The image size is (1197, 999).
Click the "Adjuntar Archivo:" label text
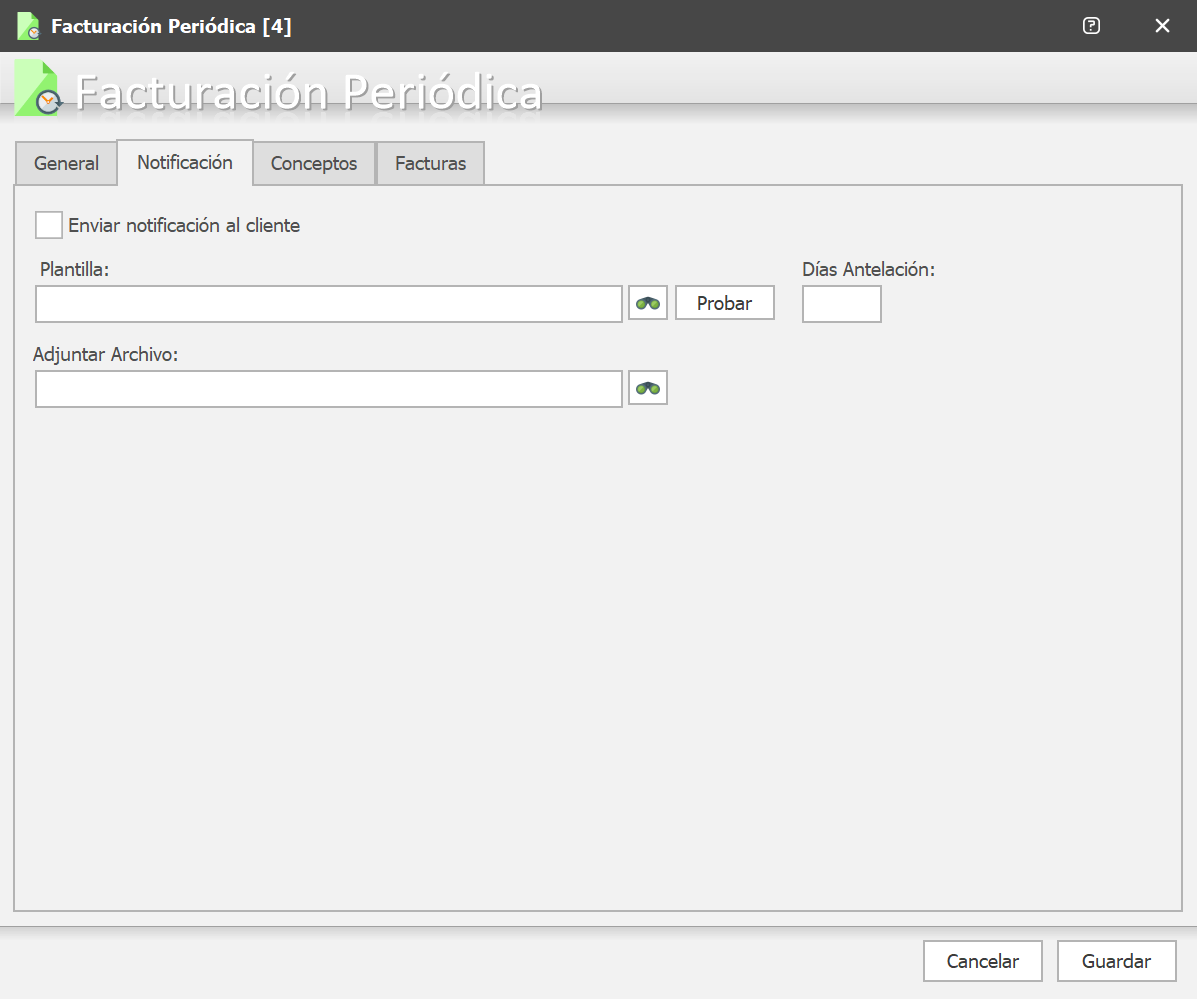tap(105, 354)
